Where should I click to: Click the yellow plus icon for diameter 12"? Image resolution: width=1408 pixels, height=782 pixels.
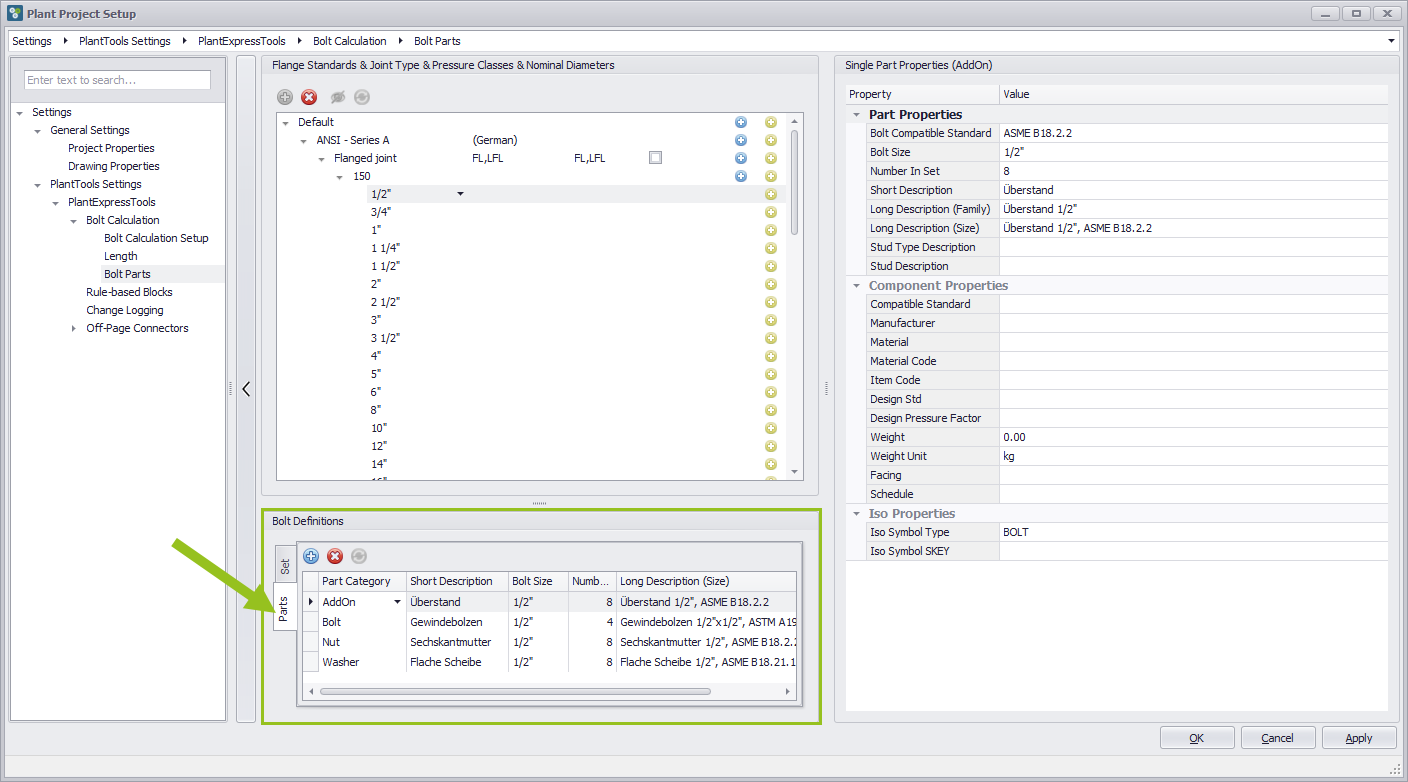coord(771,446)
